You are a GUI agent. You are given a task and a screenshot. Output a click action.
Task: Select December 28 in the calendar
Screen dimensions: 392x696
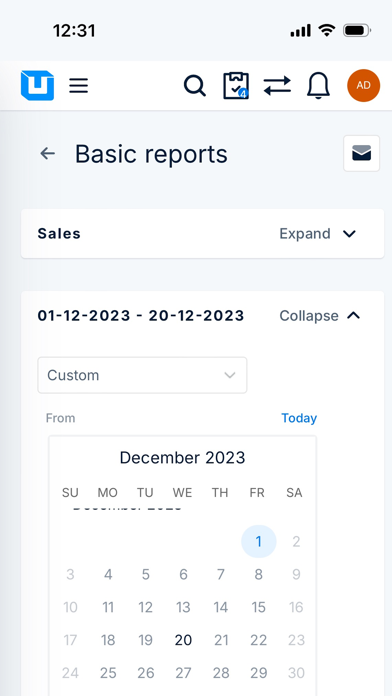tap(221, 673)
